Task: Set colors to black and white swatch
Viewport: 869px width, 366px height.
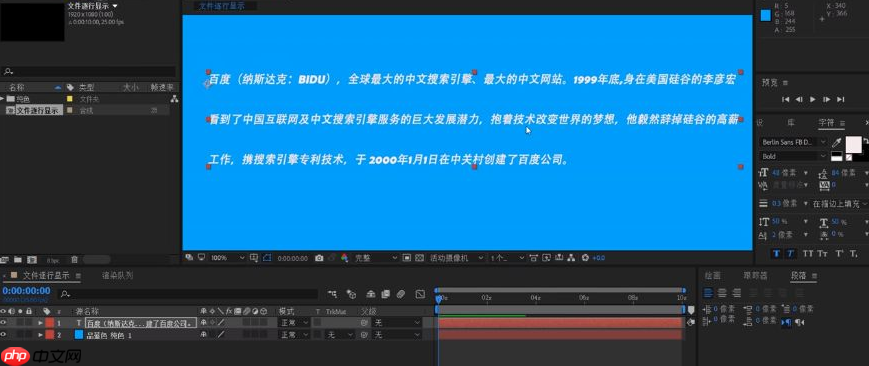Action: [837, 157]
